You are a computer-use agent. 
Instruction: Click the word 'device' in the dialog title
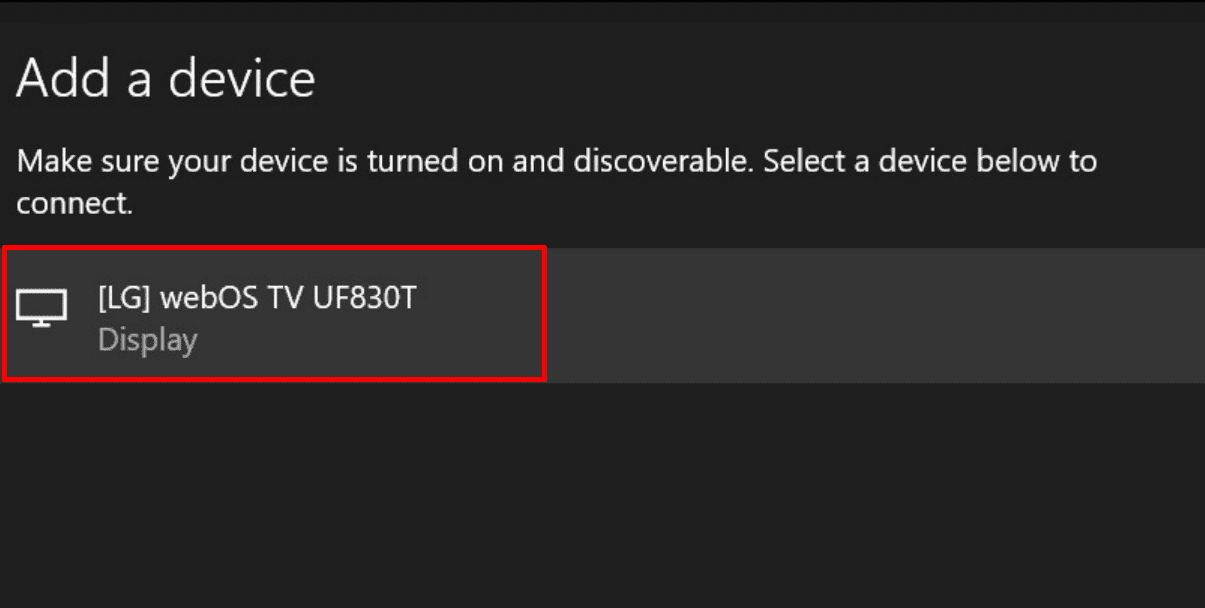(x=241, y=78)
